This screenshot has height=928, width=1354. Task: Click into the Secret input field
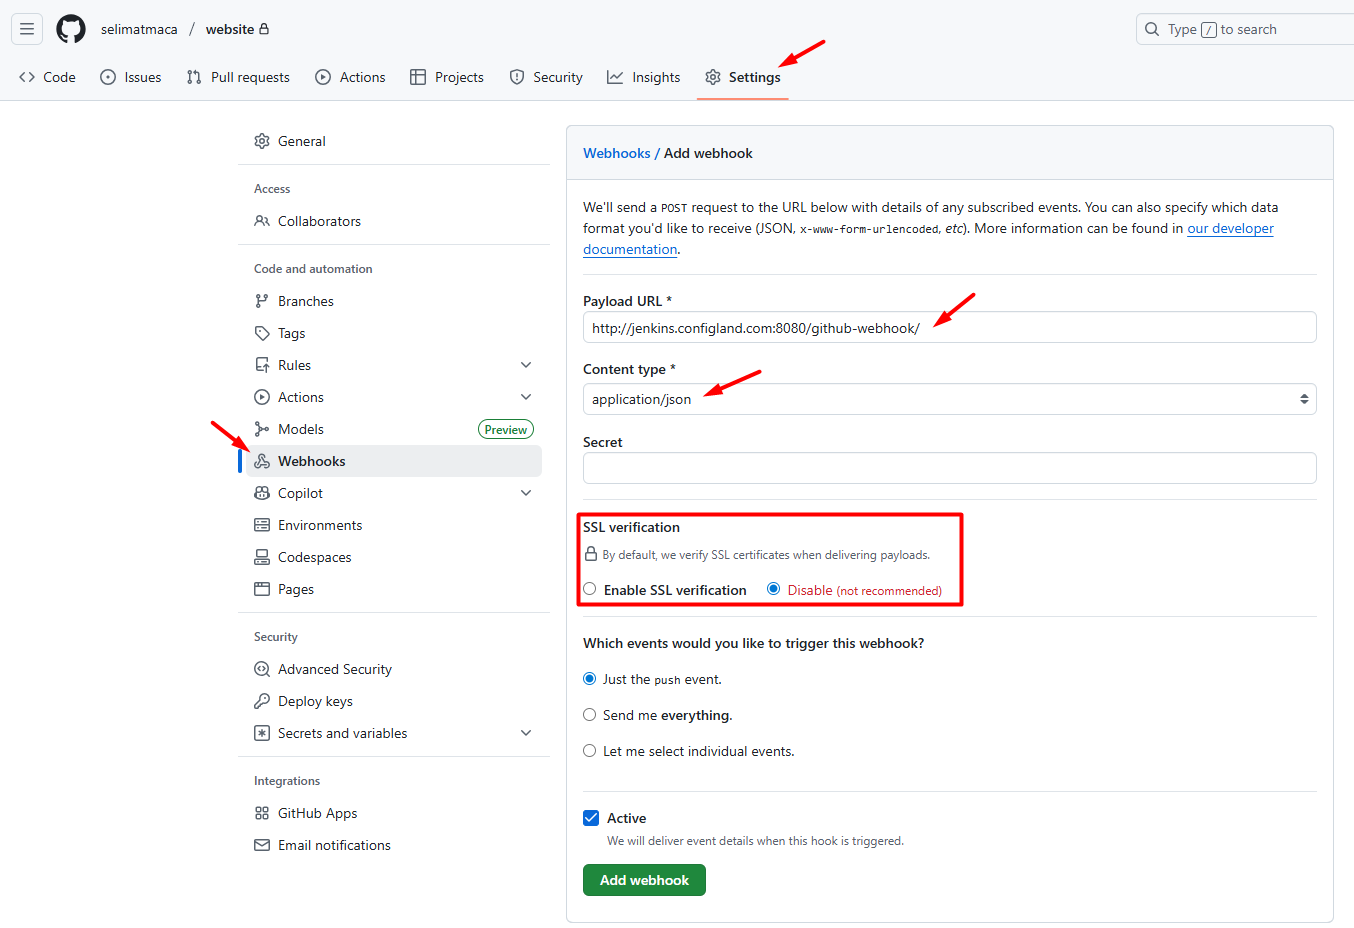click(948, 468)
